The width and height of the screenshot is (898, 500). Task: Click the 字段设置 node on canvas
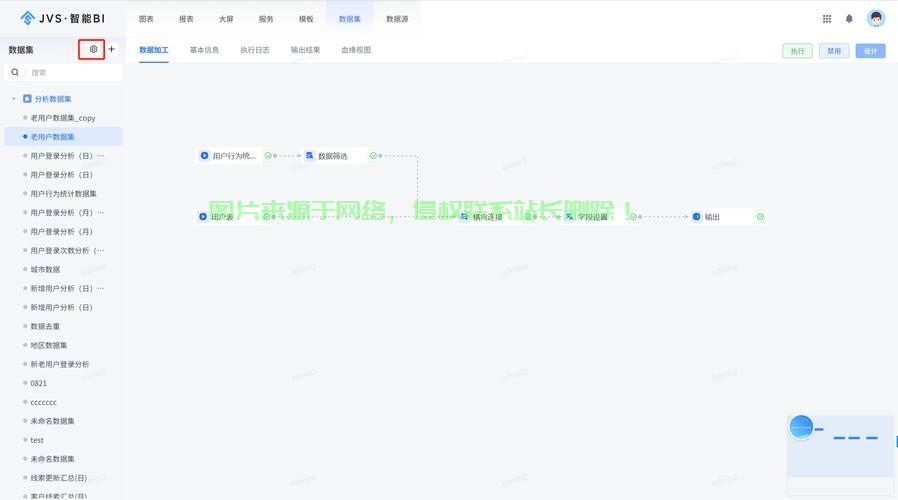tap(591, 217)
